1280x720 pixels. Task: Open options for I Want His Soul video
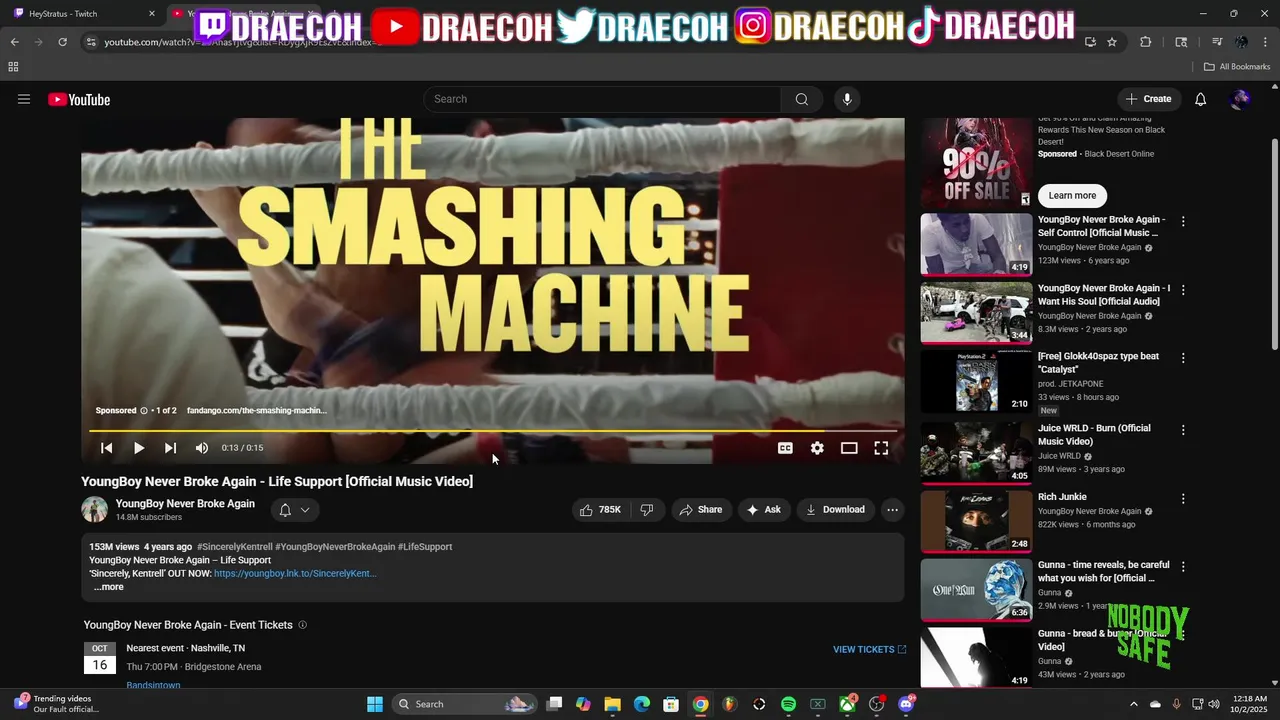coord(1183,290)
